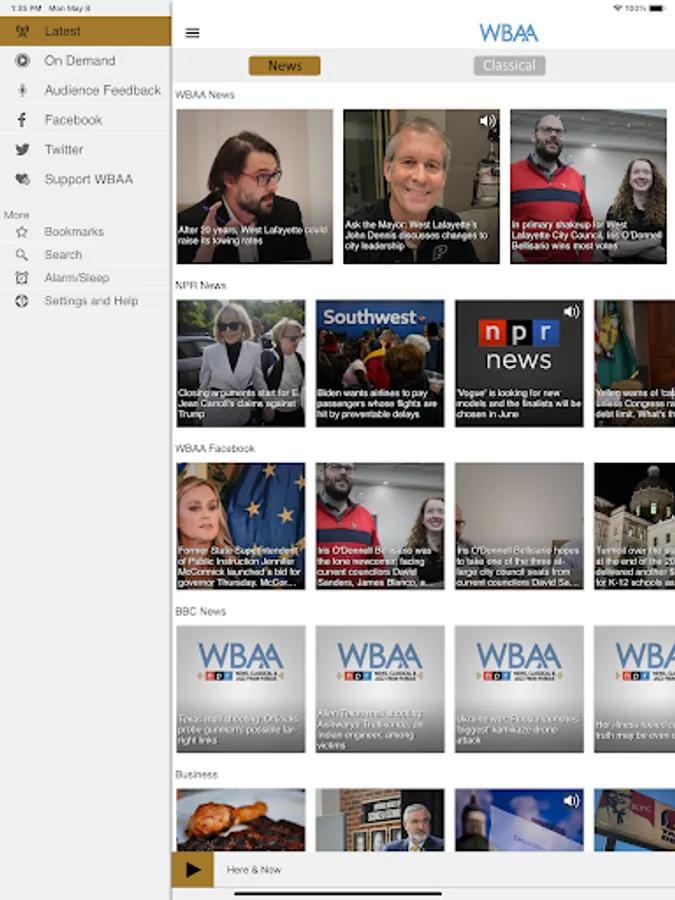Open Business man in suit thumbnail
The image size is (675, 900).
tap(380, 820)
